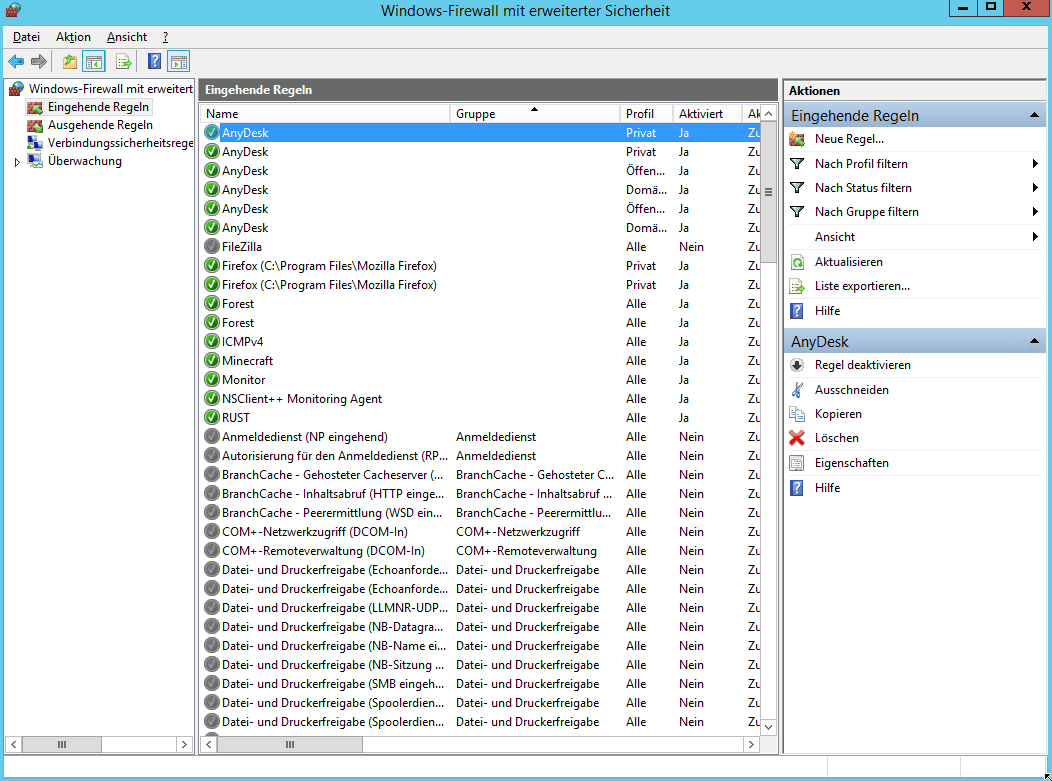Open Verbindungssicherheitsregeln node
The height and width of the screenshot is (781, 1052).
(x=120, y=143)
